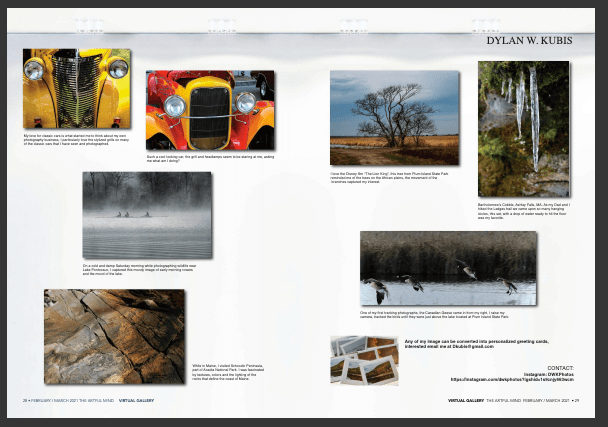Viewport: 608px width, 427px height.
Task: Open the greeting cards pile image
Action: tap(364, 361)
